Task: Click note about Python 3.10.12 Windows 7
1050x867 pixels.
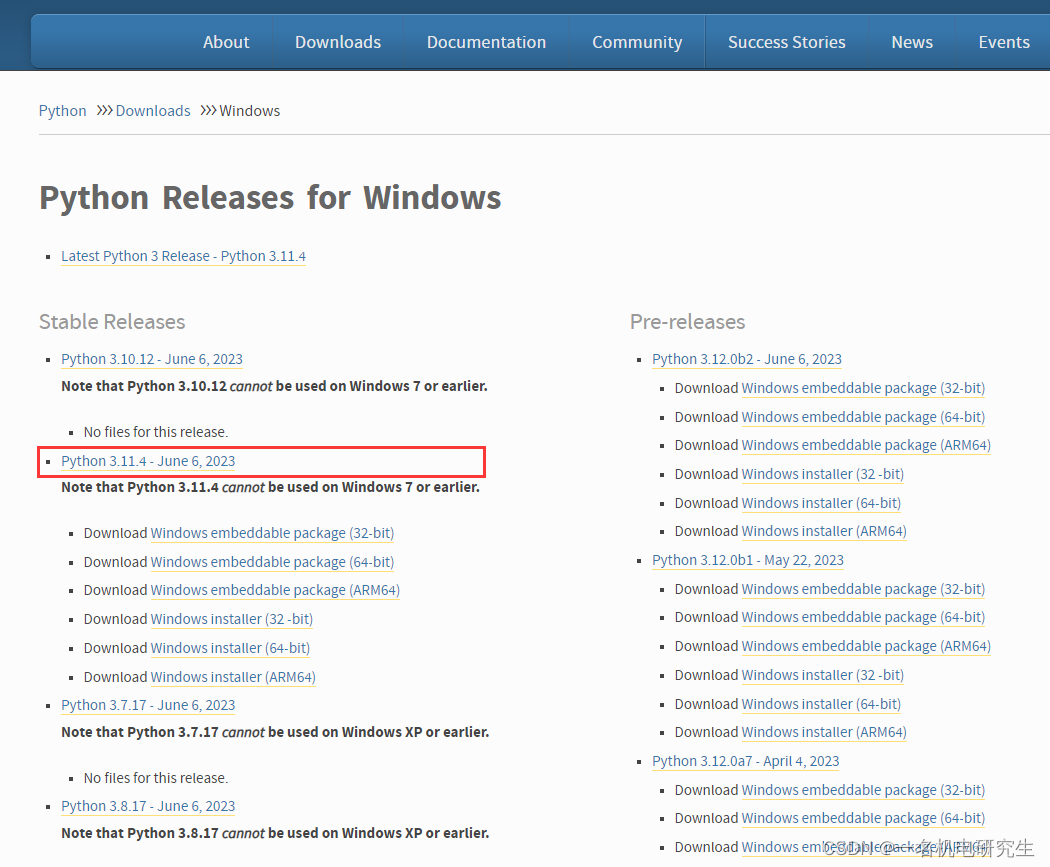Action: (x=275, y=386)
